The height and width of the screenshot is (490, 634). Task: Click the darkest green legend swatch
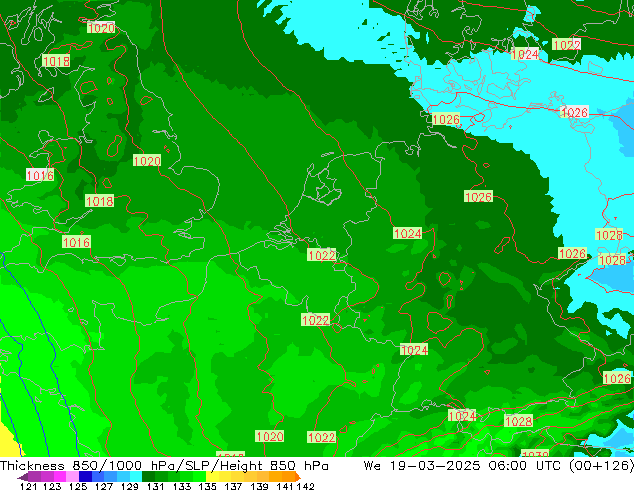pos(148,476)
